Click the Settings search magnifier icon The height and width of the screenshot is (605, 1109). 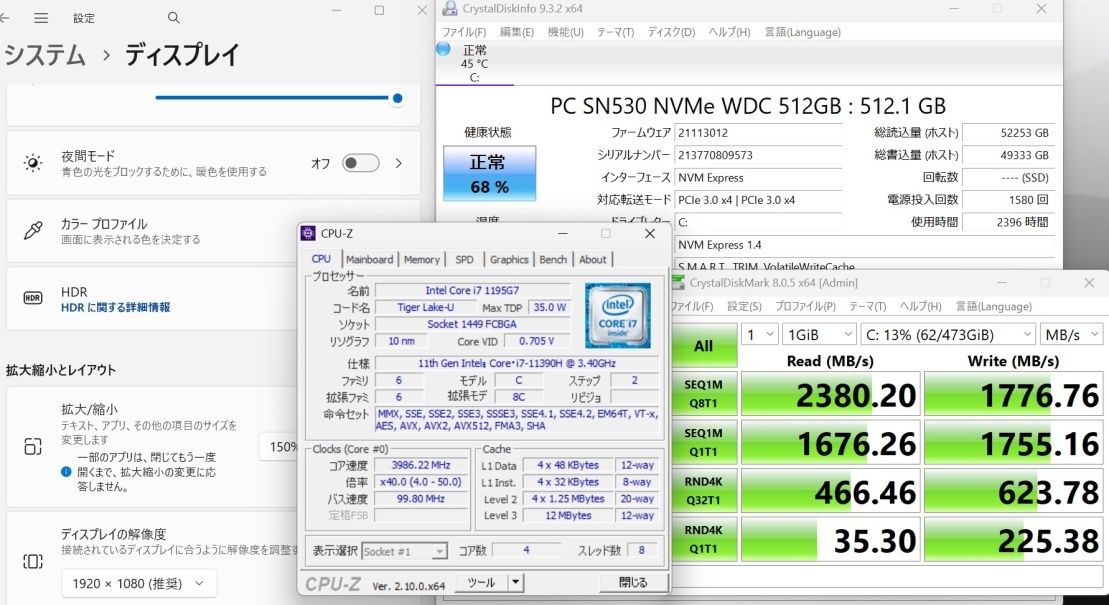[x=174, y=18]
